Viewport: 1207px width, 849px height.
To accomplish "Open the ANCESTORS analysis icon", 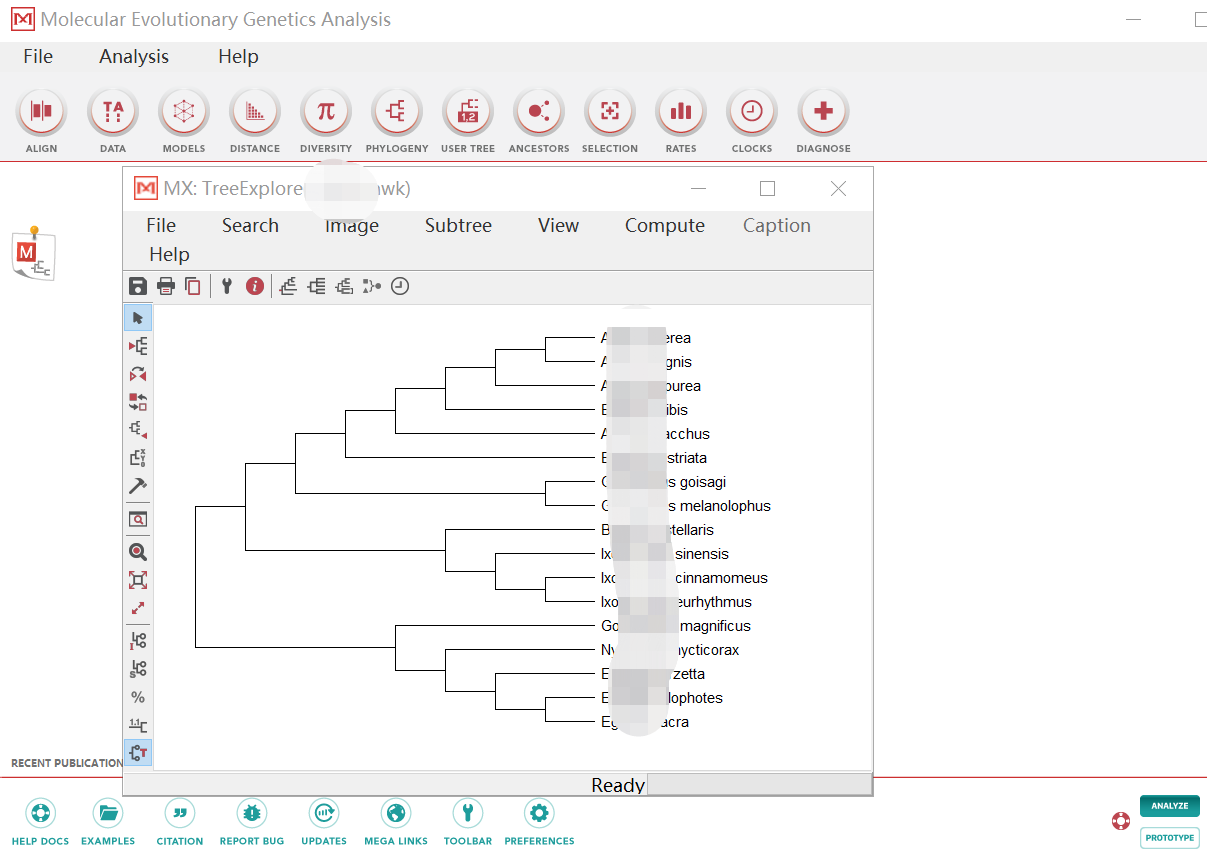I will click(539, 112).
